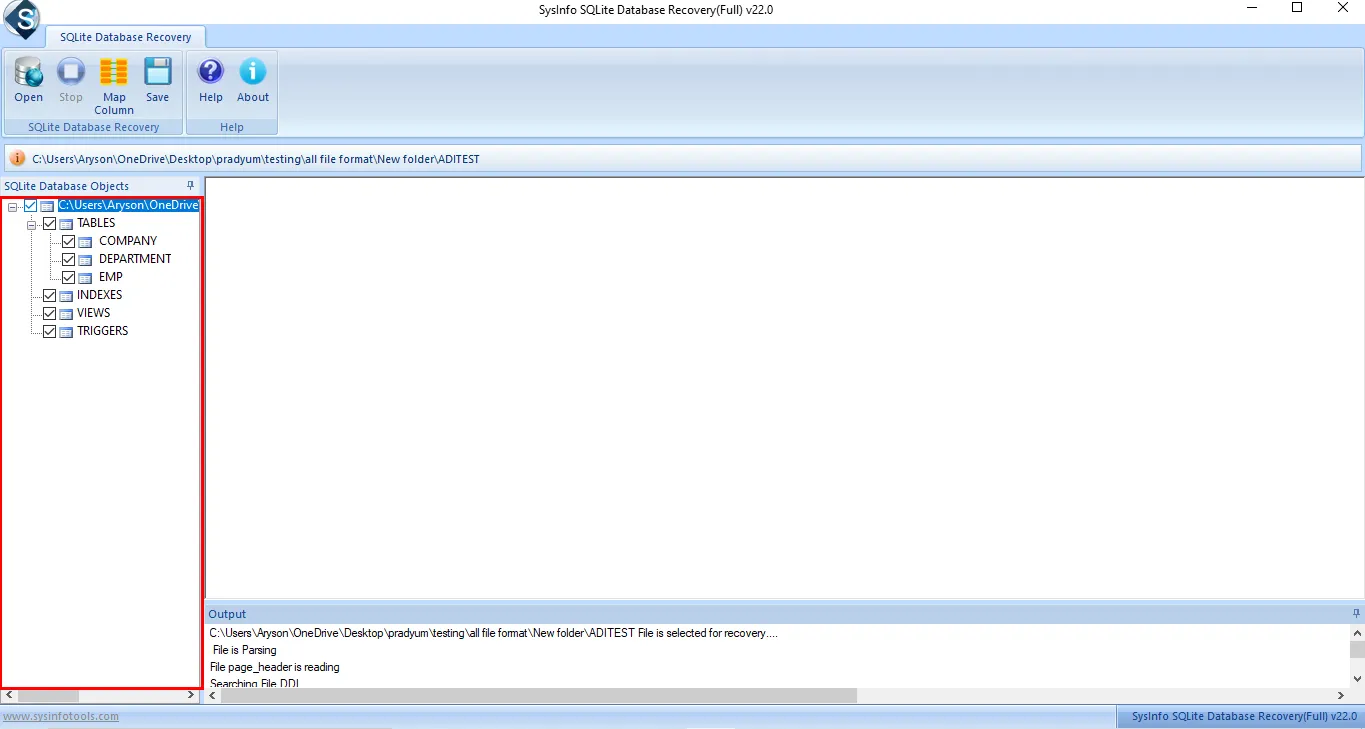The image size is (1365, 729).
Task: Click the Stop toolbar button
Action: 71,80
